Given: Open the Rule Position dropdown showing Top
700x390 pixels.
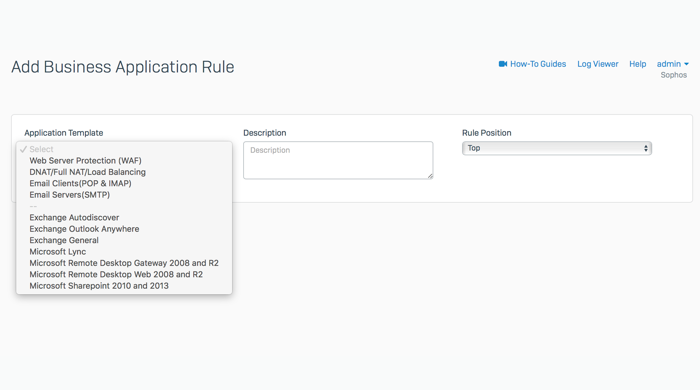Looking at the screenshot, I should coord(557,148).
